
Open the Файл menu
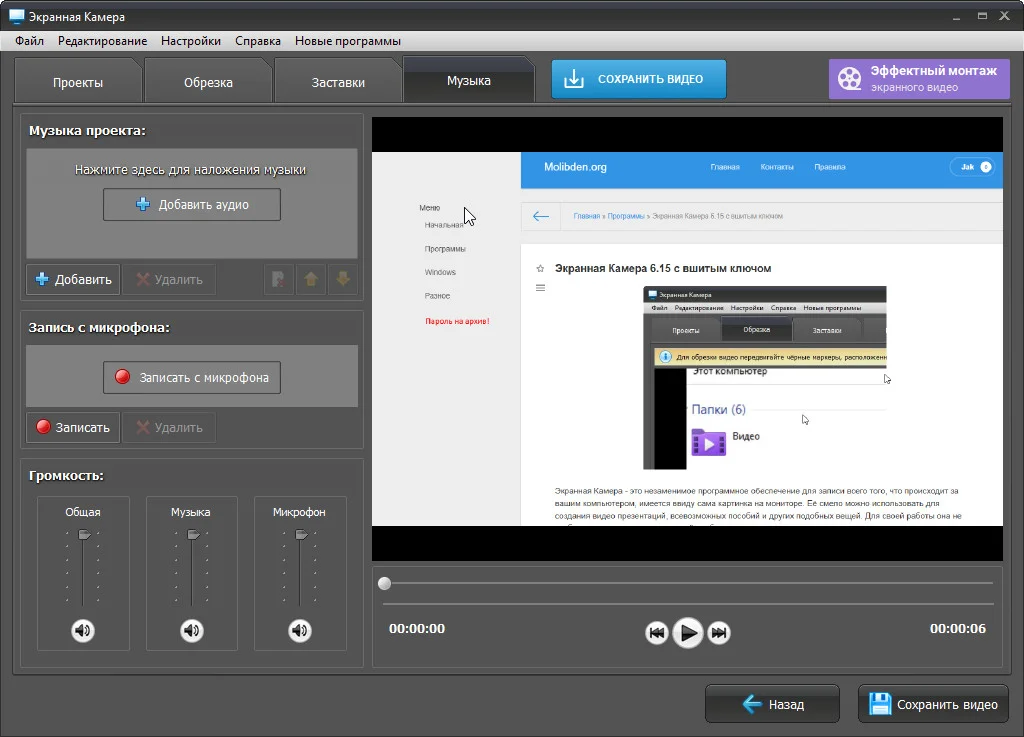pos(30,41)
